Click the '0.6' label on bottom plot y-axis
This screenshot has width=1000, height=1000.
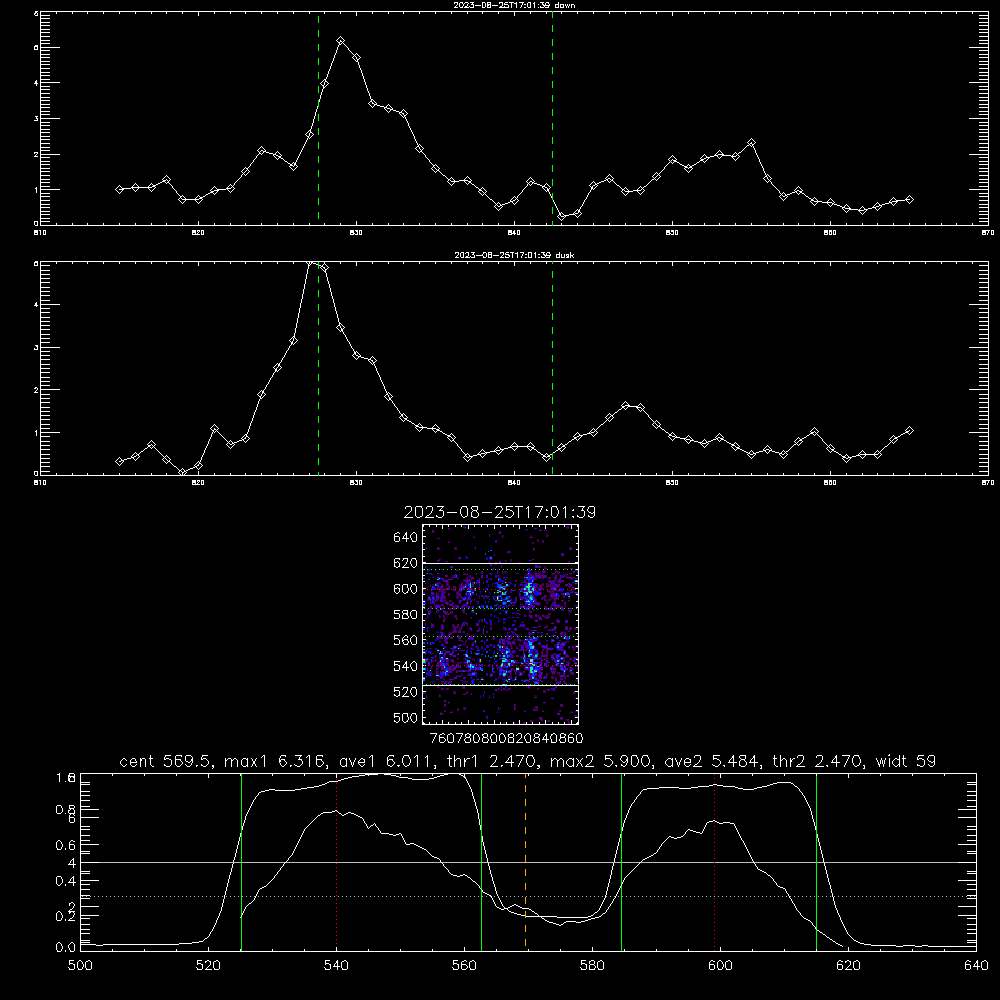(x=66, y=845)
